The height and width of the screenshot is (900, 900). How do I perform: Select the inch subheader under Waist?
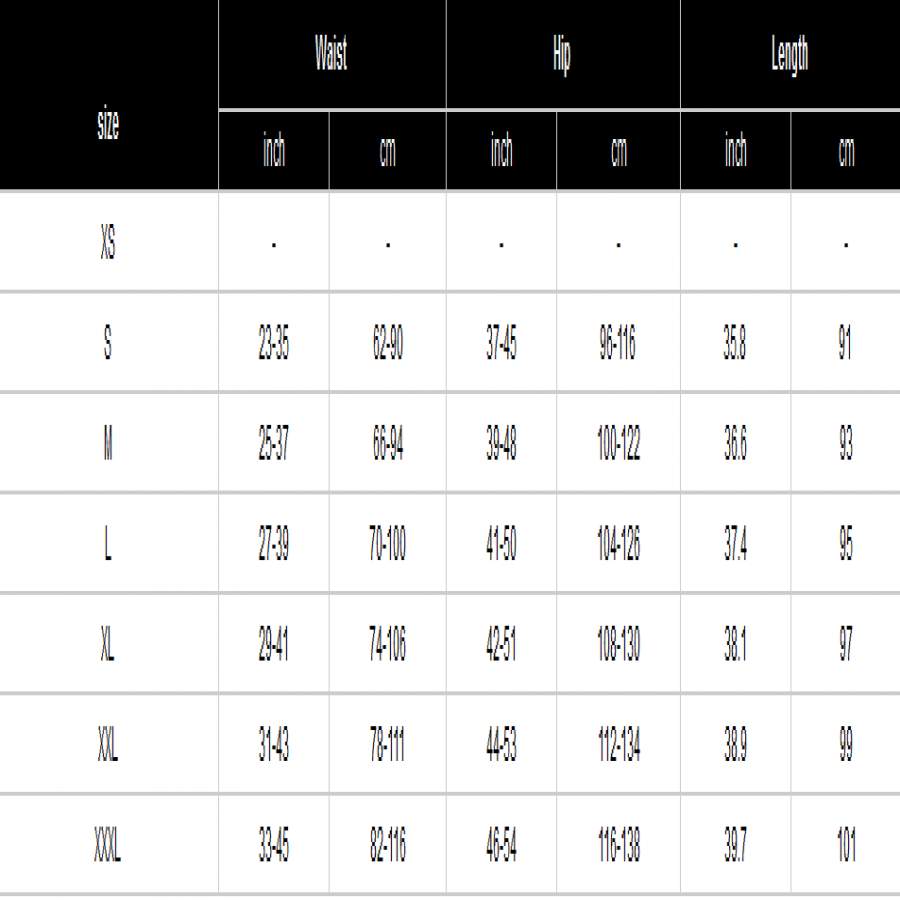(x=273, y=151)
